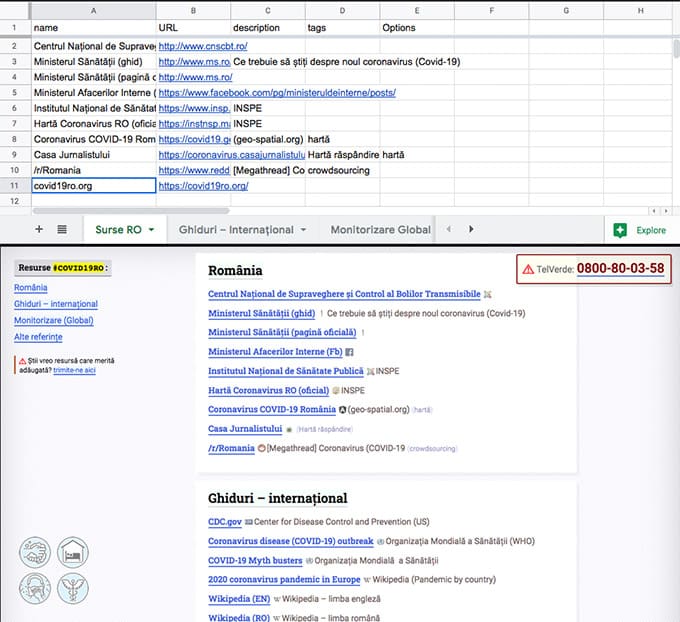This screenshot has height=622, width=680.
Task: Open Ministerul Sănătății (ghid) page link
Action: click(x=262, y=314)
